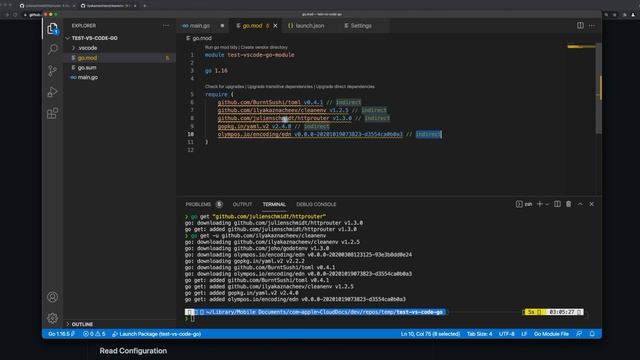The image size is (640, 360).
Task: Open notifications bell in status bar
Action: 592,334
